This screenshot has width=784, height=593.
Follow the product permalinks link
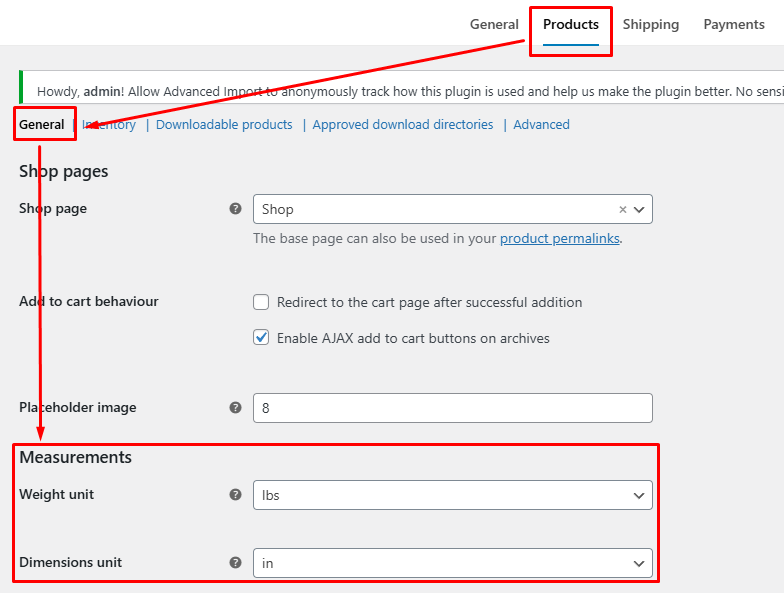[x=560, y=238]
